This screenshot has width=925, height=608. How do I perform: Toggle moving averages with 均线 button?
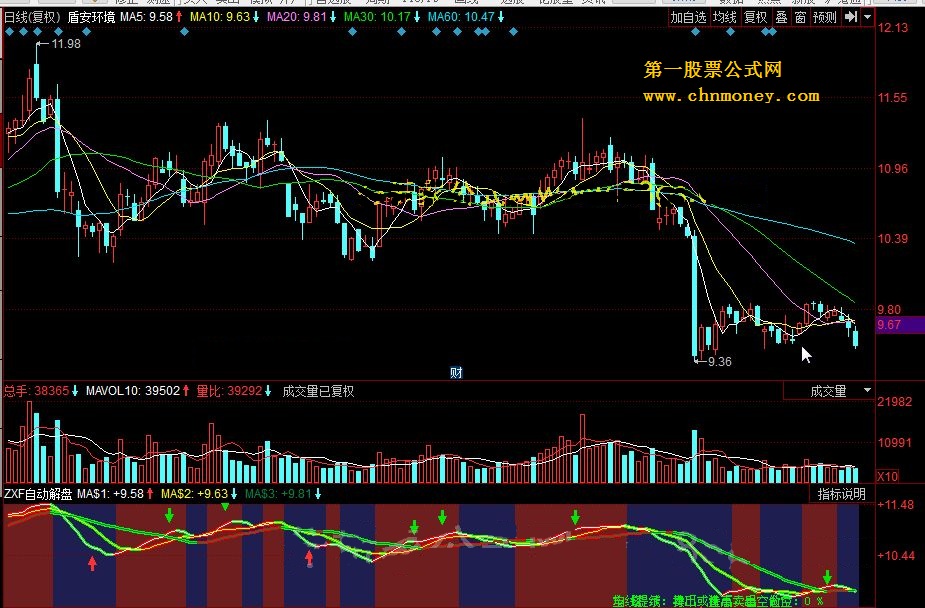coord(724,18)
